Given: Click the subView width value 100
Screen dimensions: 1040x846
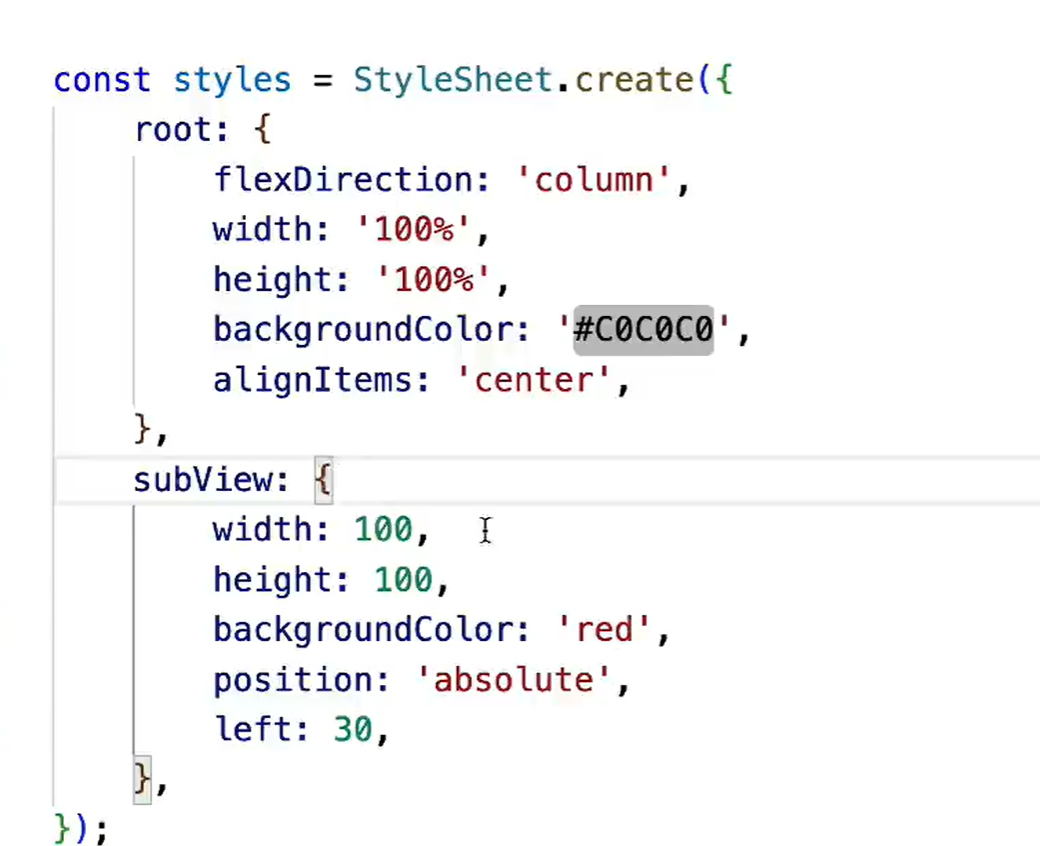Looking at the screenshot, I should tap(383, 530).
